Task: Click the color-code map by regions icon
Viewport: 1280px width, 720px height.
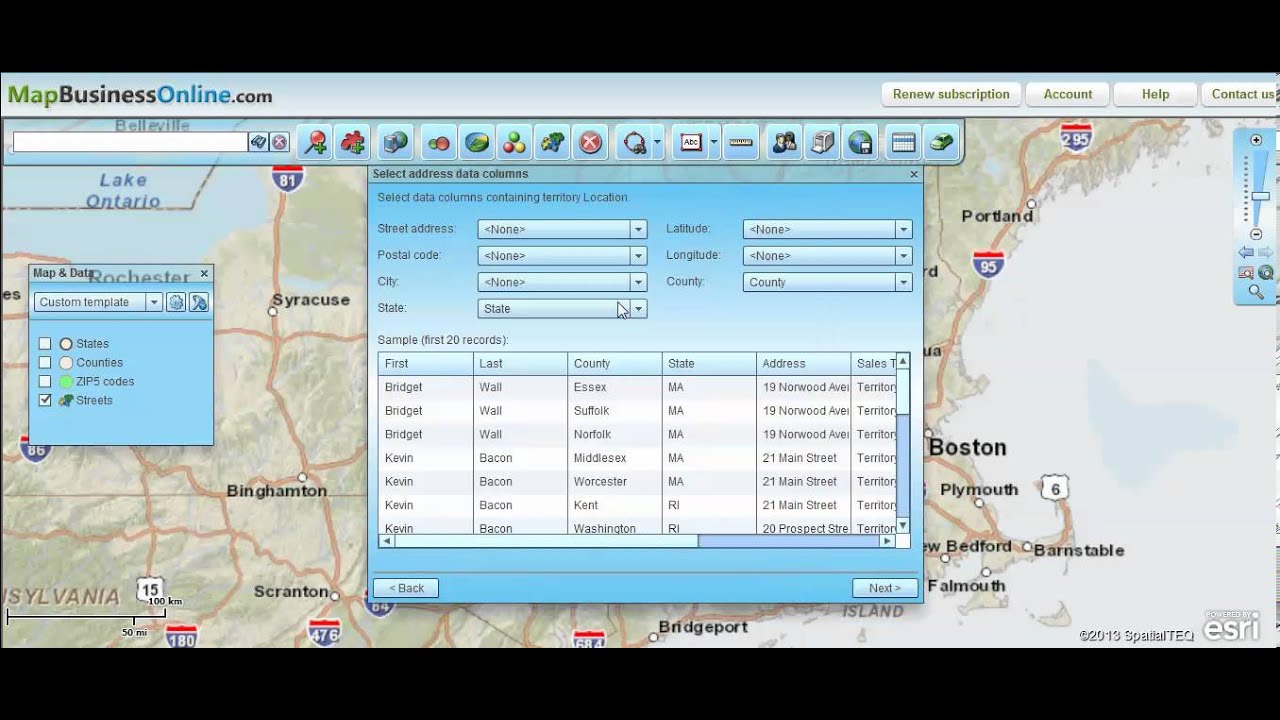Action: 477,143
